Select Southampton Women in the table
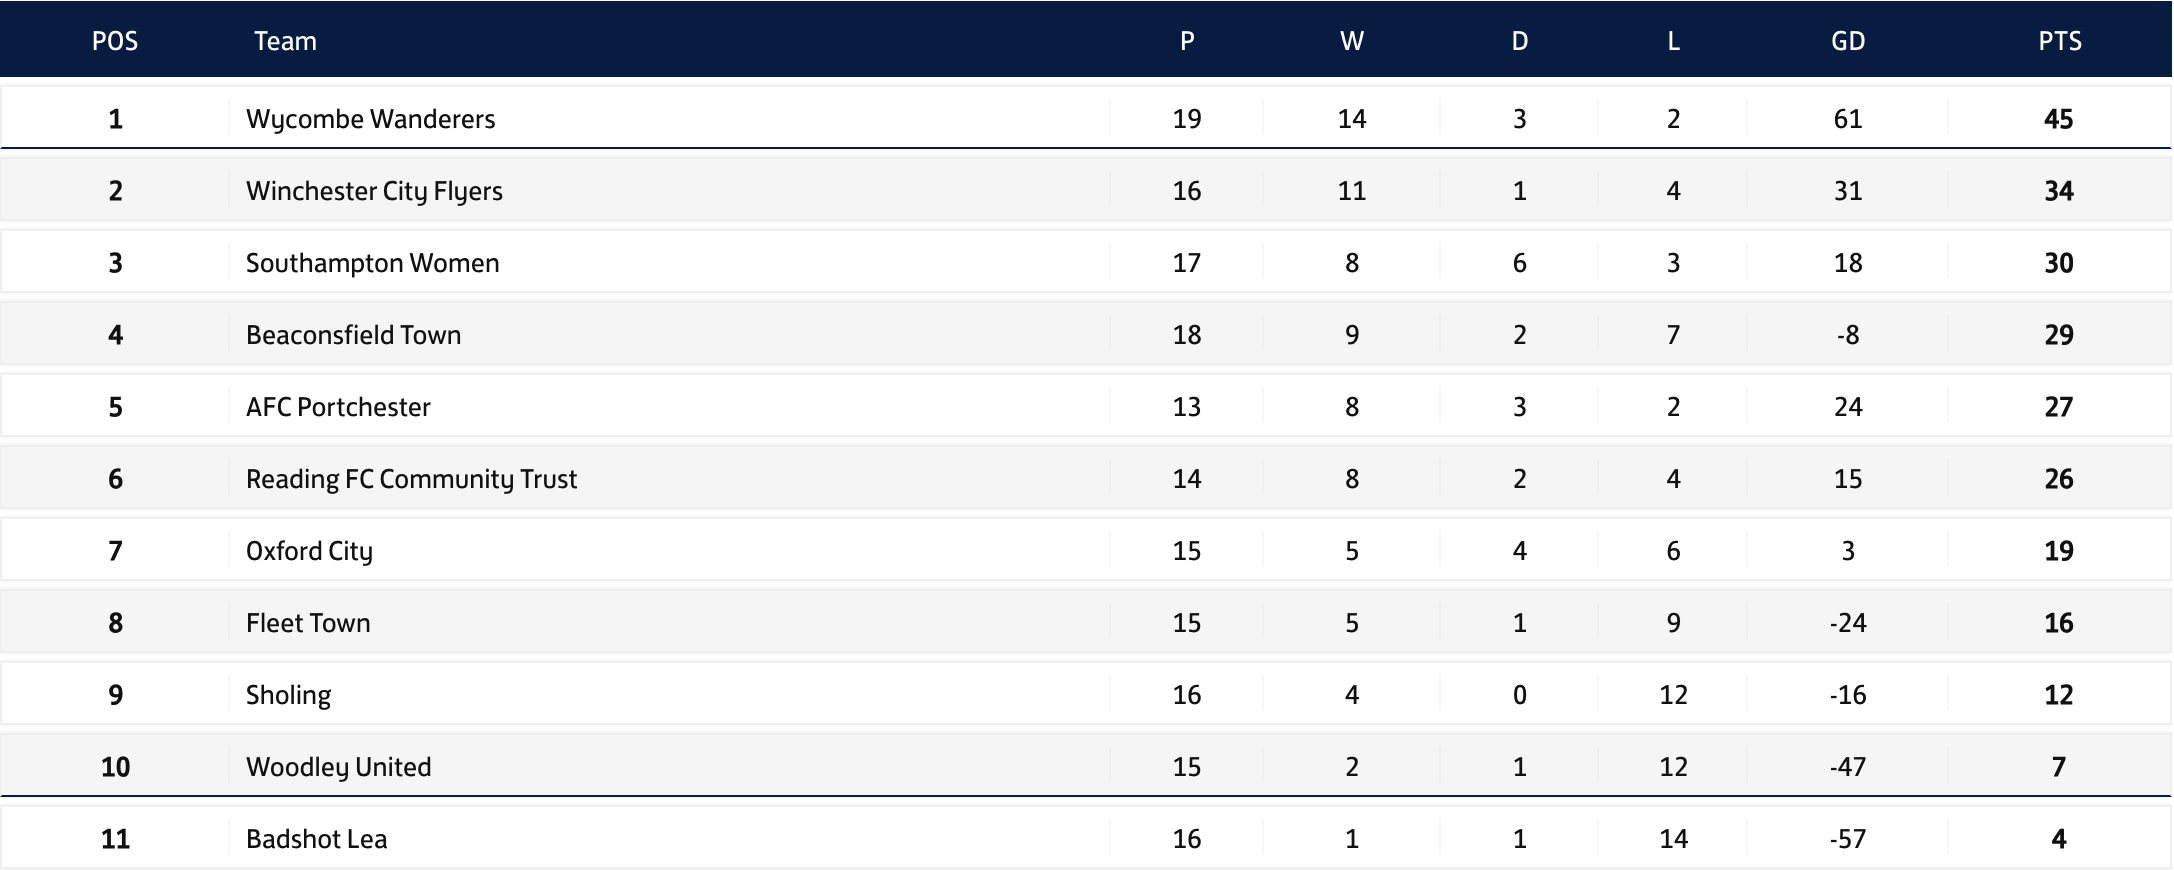The height and width of the screenshot is (870, 2174). coord(372,263)
